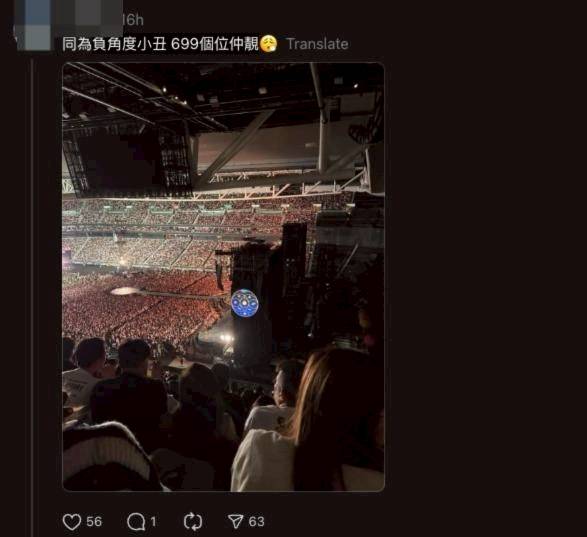Click the long-haired woman in photo foreground
This screenshot has height=537, width=587.
tap(329, 419)
